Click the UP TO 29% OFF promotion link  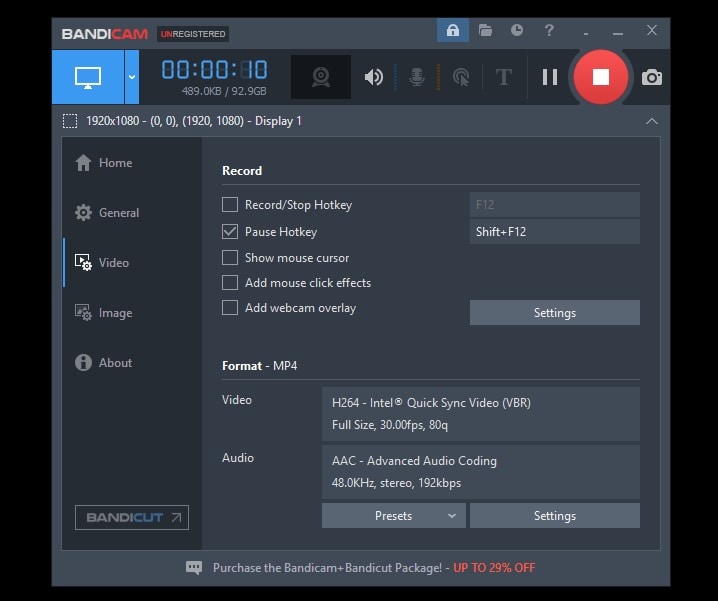pyautogui.click(x=494, y=568)
